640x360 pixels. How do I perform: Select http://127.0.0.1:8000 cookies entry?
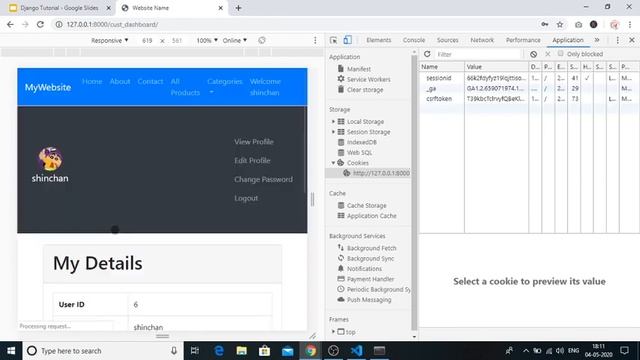[x=368, y=173]
